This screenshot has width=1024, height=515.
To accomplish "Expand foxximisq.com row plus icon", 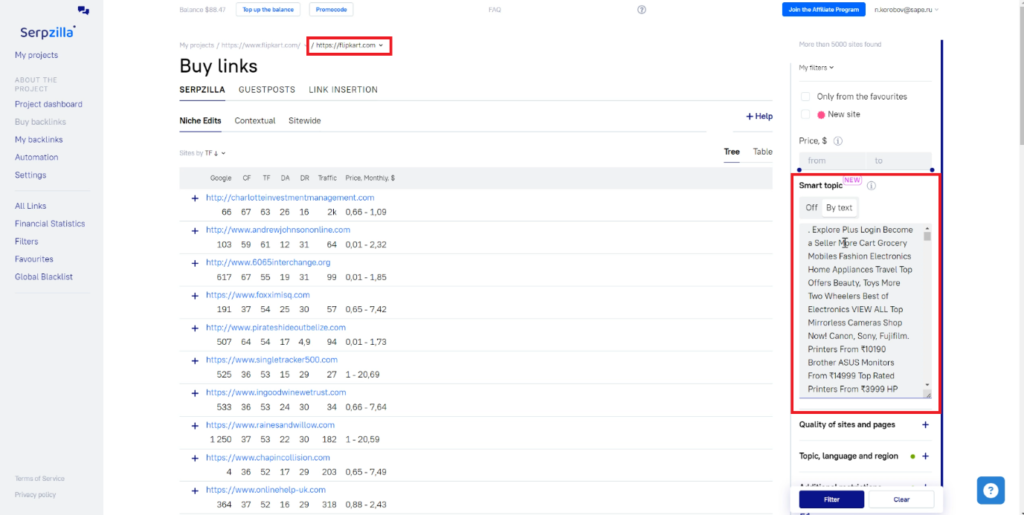I will coord(195,296).
